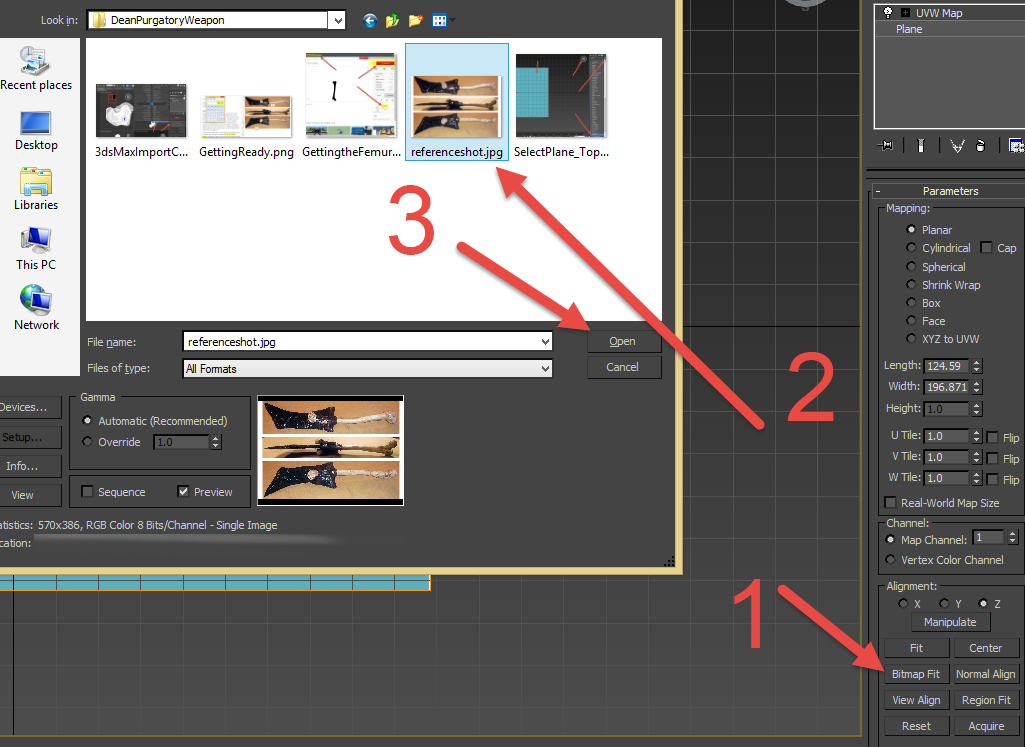Open Network location

click(36, 308)
